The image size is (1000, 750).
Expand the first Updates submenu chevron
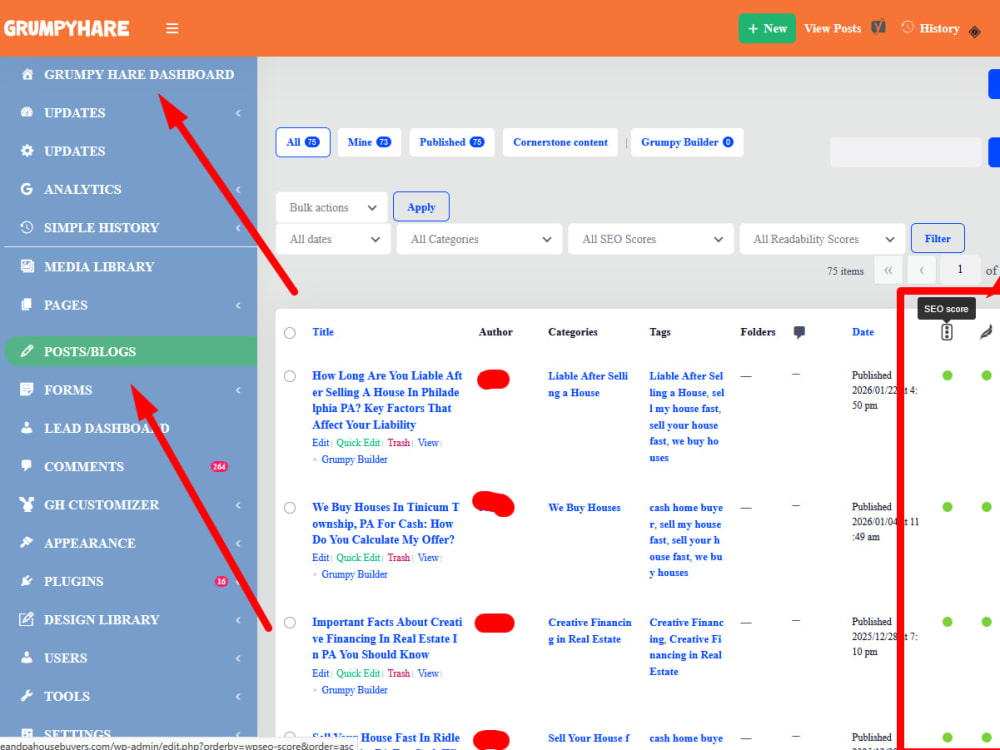[x=238, y=113]
